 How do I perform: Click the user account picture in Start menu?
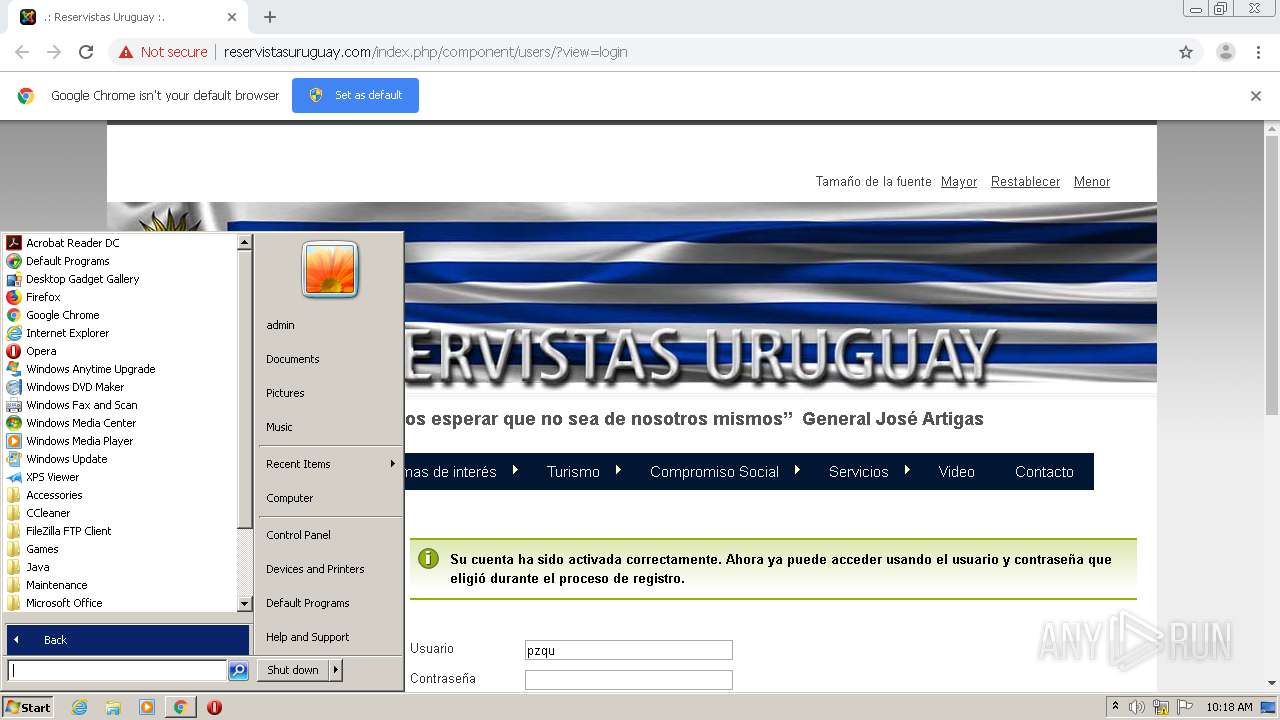coord(330,269)
